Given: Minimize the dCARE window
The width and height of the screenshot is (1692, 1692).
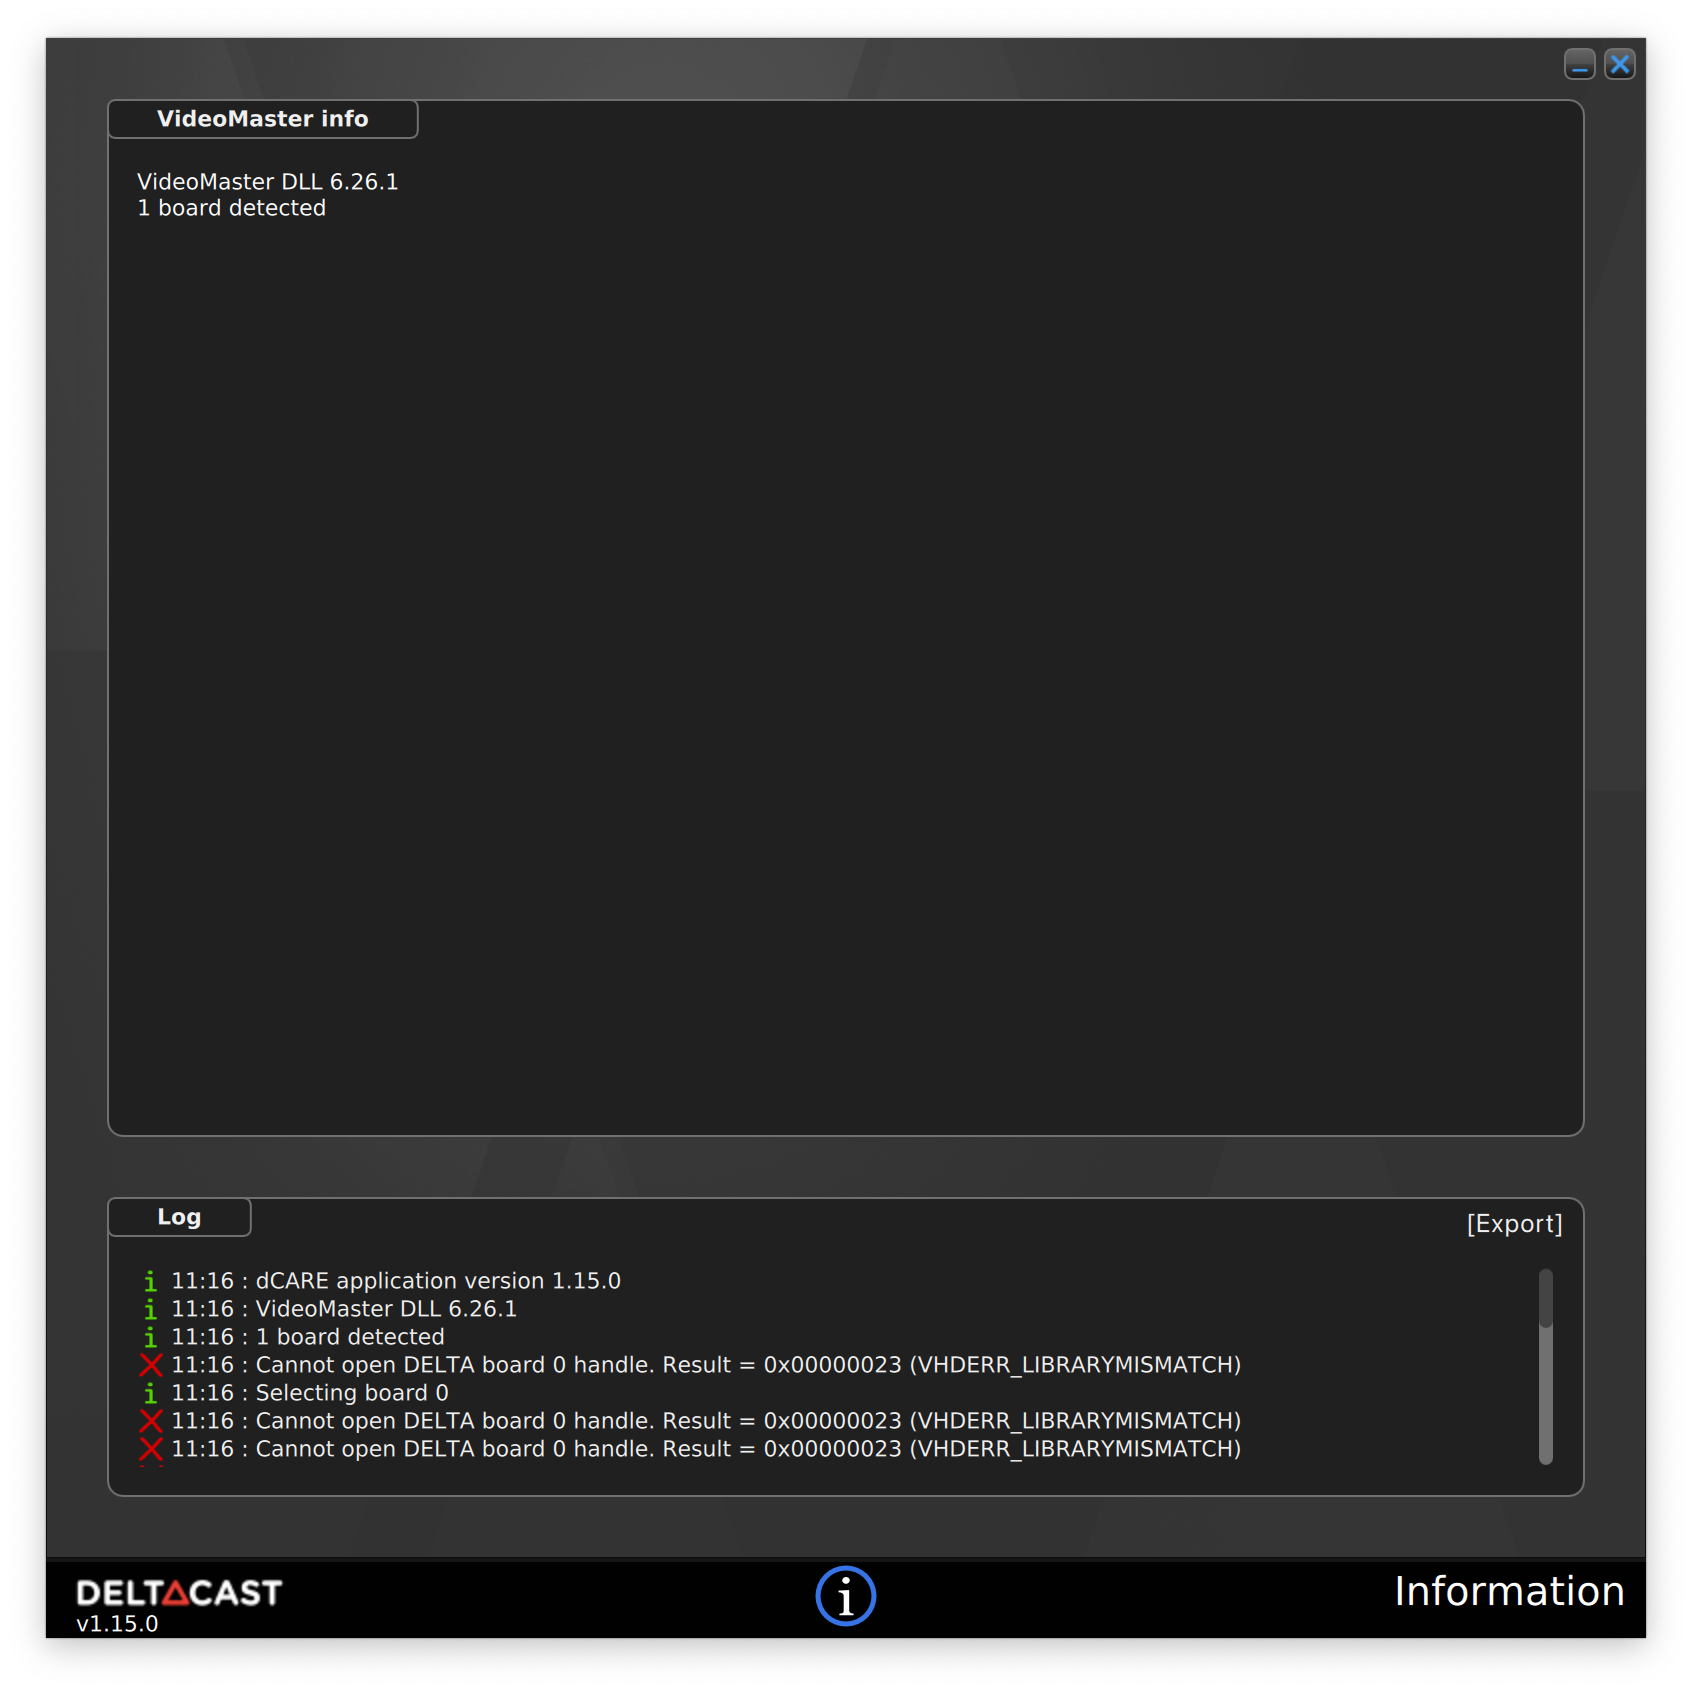Looking at the screenshot, I should [x=1579, y=64].
